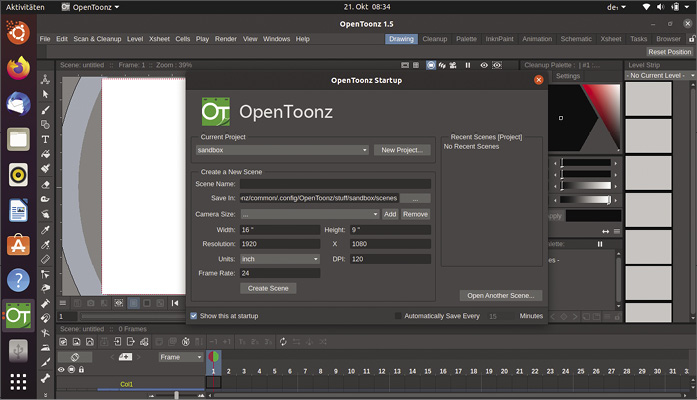Select the Style Picker eyedropper tool
This screenshot has height=400, width=697.
pyautogui.click(x=45, y=230)
